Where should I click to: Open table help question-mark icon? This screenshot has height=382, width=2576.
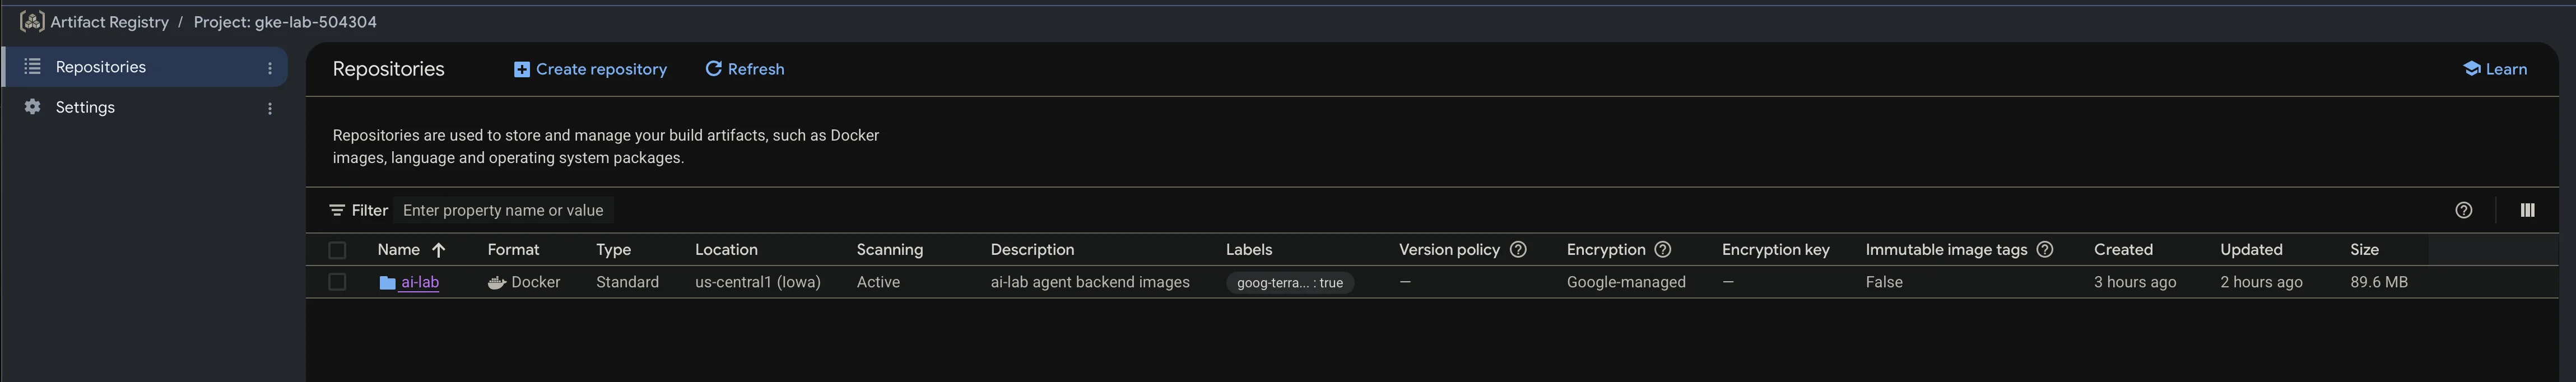pyautogui.click(x=2463, y=210)
